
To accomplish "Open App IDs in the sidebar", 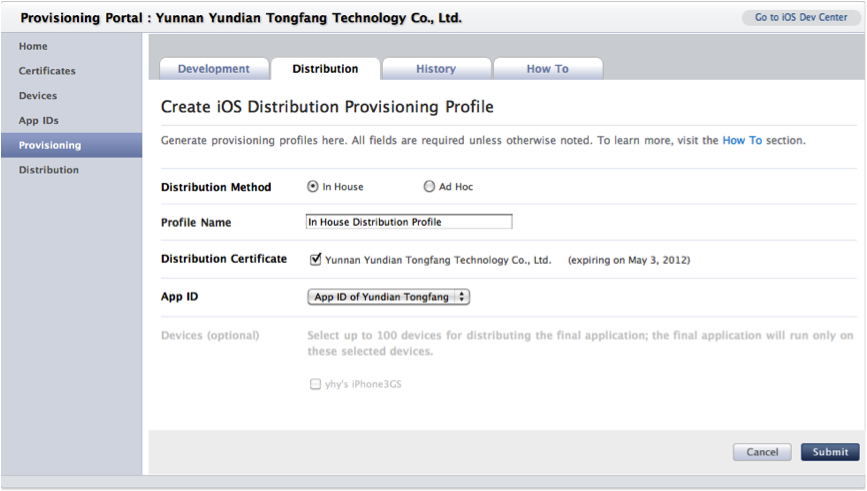I will point(39,121).
